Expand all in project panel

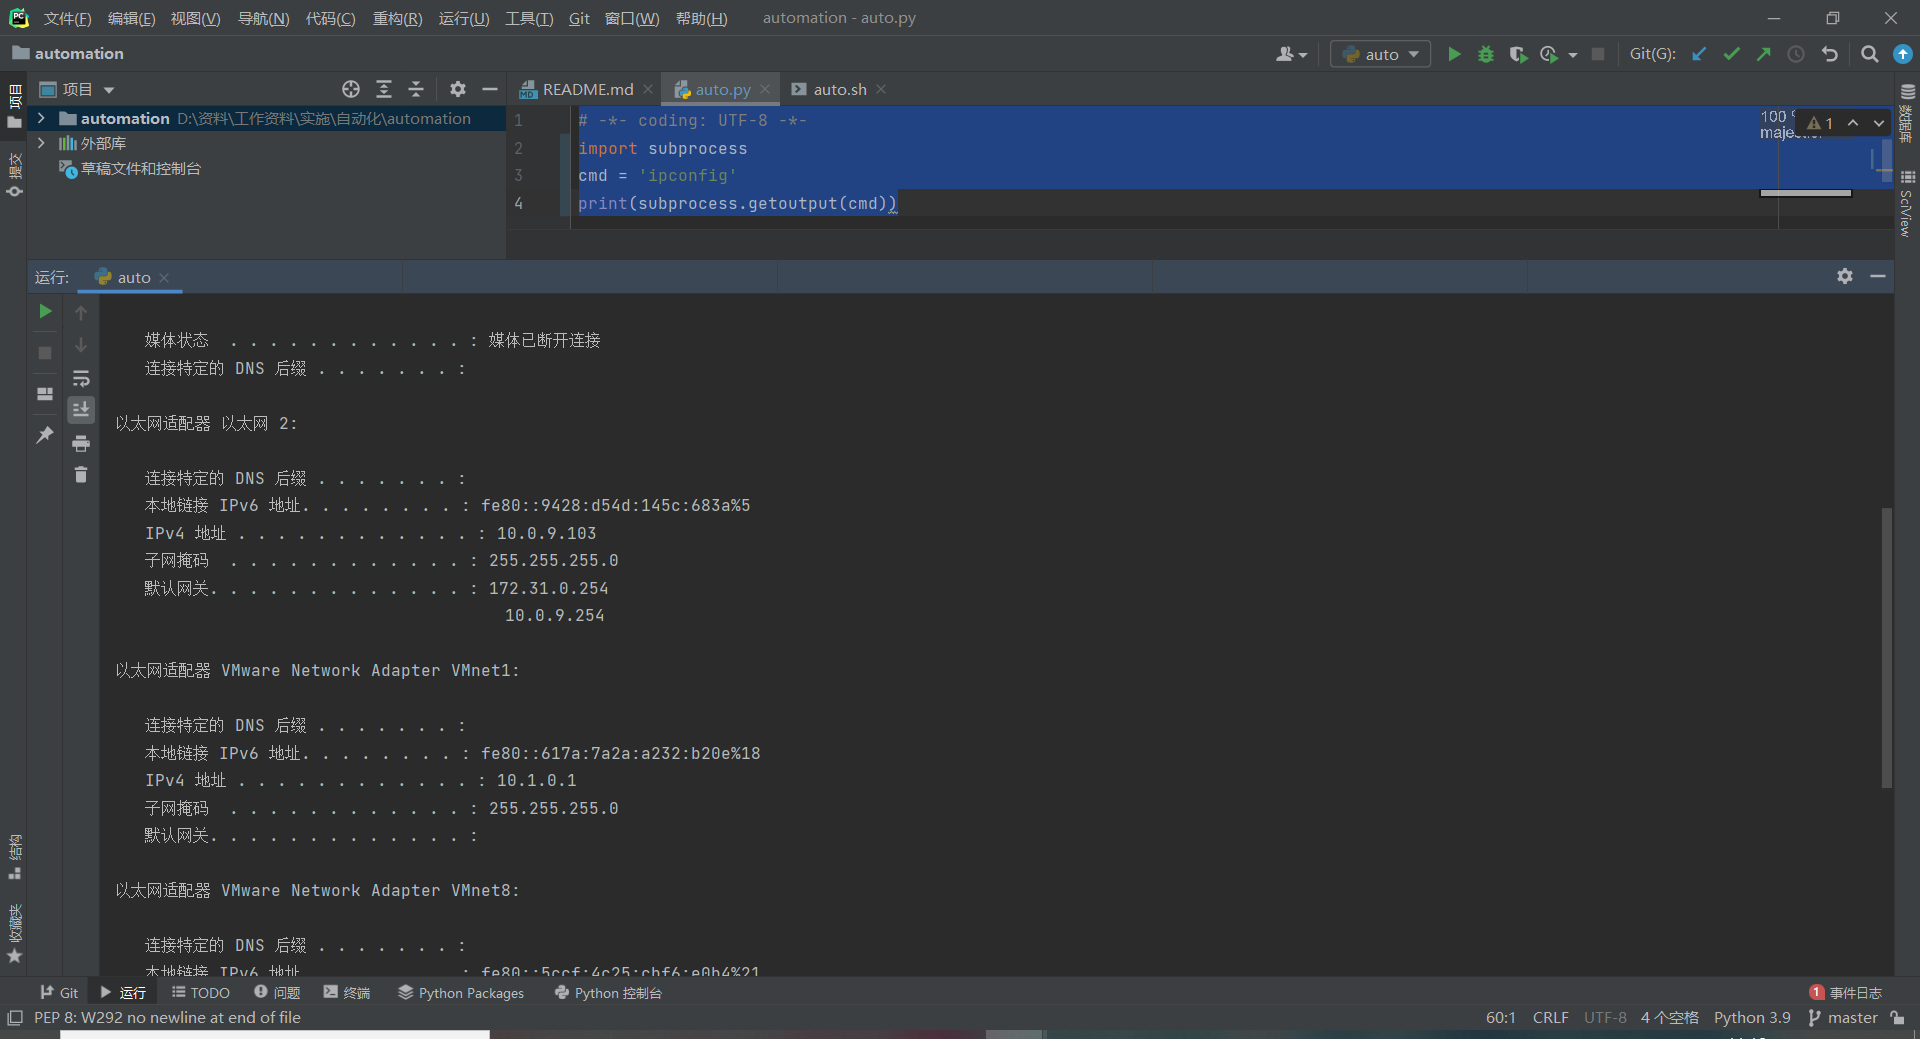(x=384, y=89)
